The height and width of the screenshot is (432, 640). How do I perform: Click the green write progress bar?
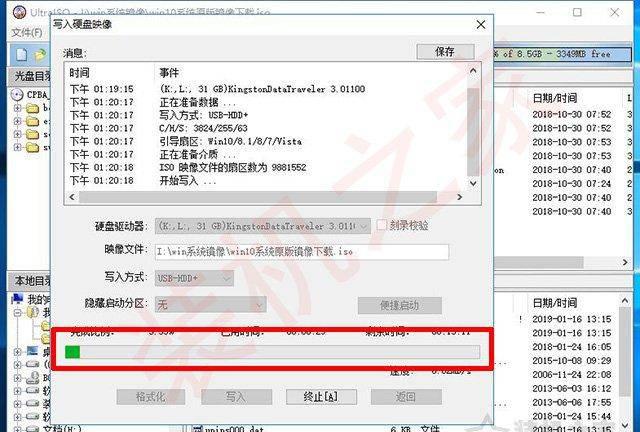272,352
